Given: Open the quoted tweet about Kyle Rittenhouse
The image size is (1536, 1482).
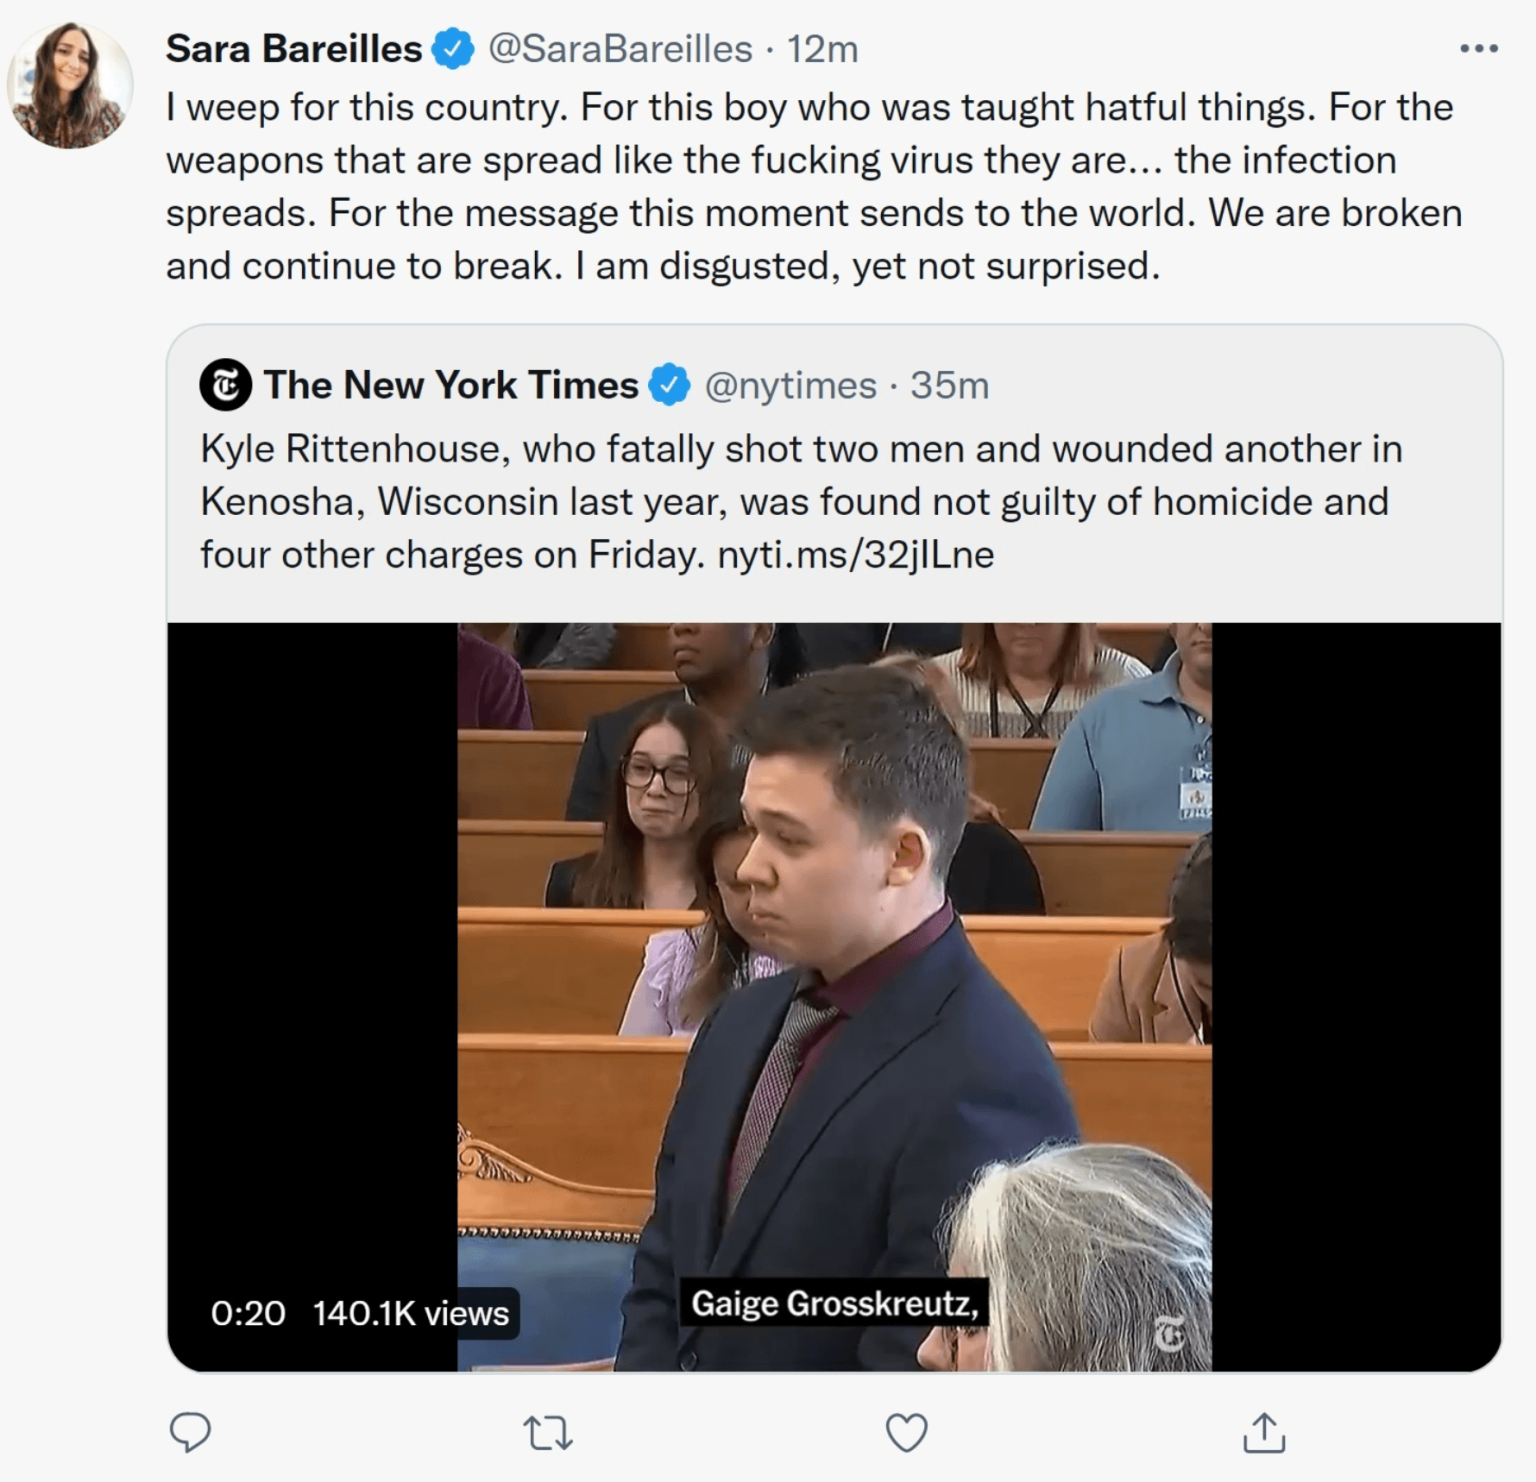Looking at the screenshot, I should pyautogui.click(x=800, y=501).
